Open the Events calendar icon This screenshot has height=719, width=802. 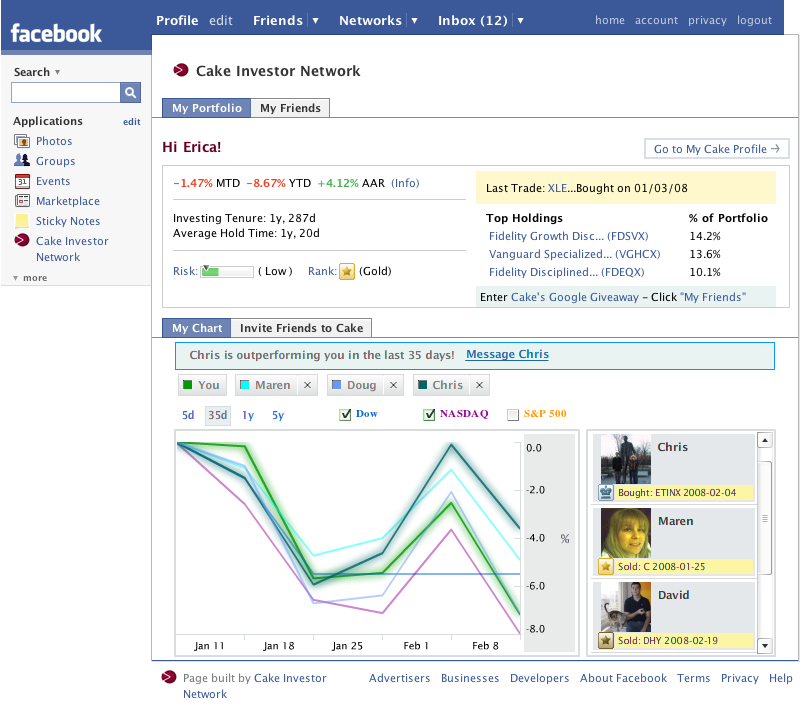tap(22, 181)
